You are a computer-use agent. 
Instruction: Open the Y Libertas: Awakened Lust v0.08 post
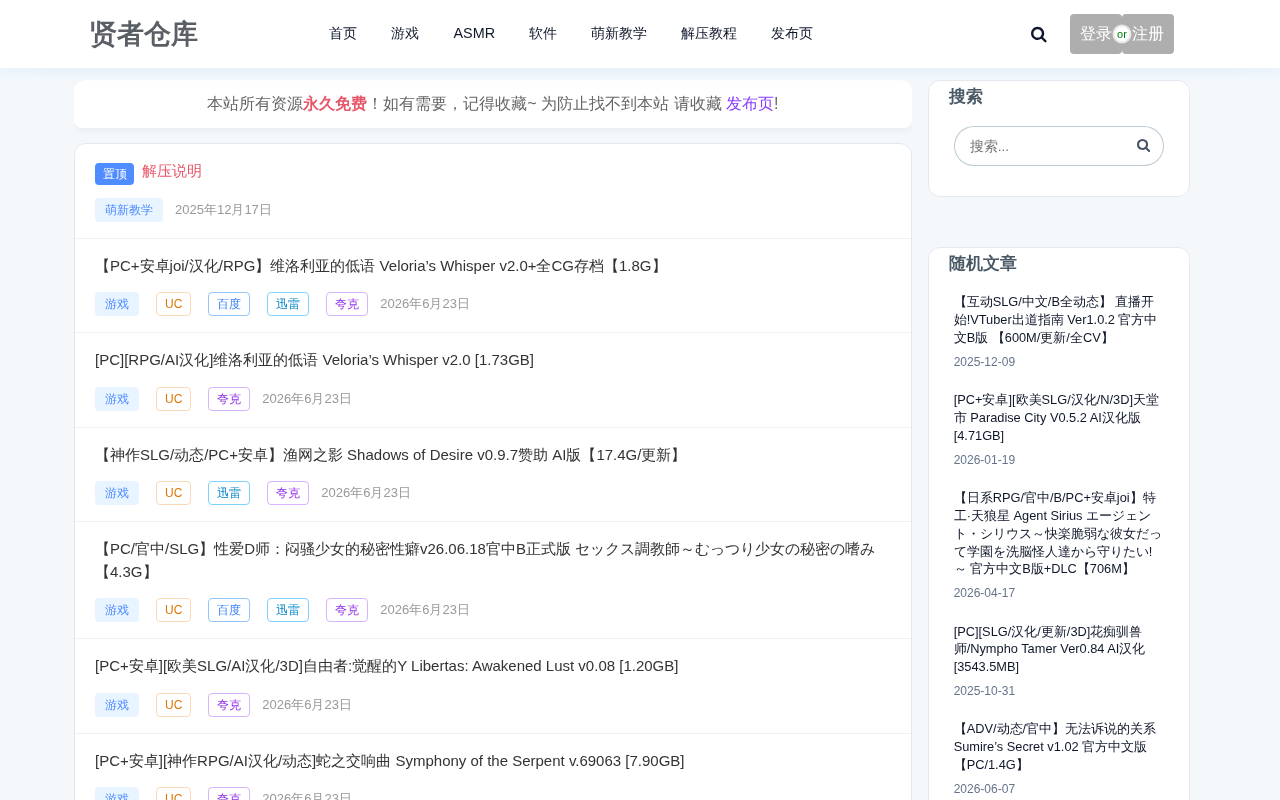tap(386, 666)
